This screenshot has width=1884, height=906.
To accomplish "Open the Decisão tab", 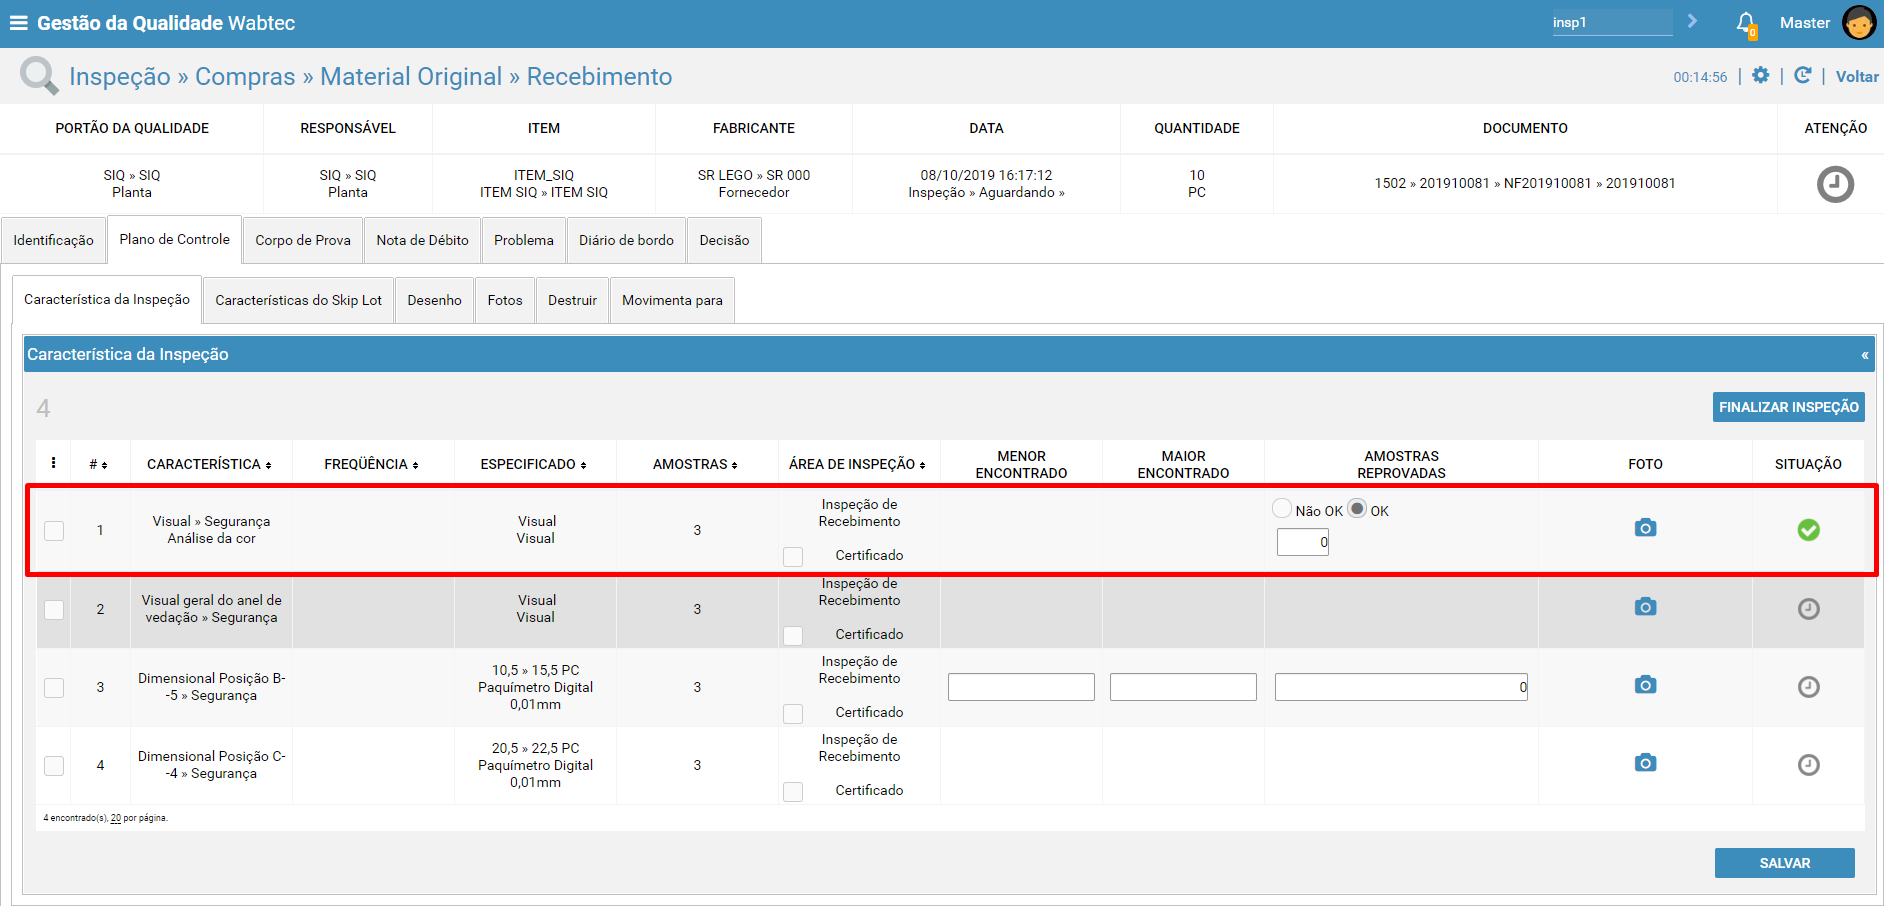I will tap(724, 240).
